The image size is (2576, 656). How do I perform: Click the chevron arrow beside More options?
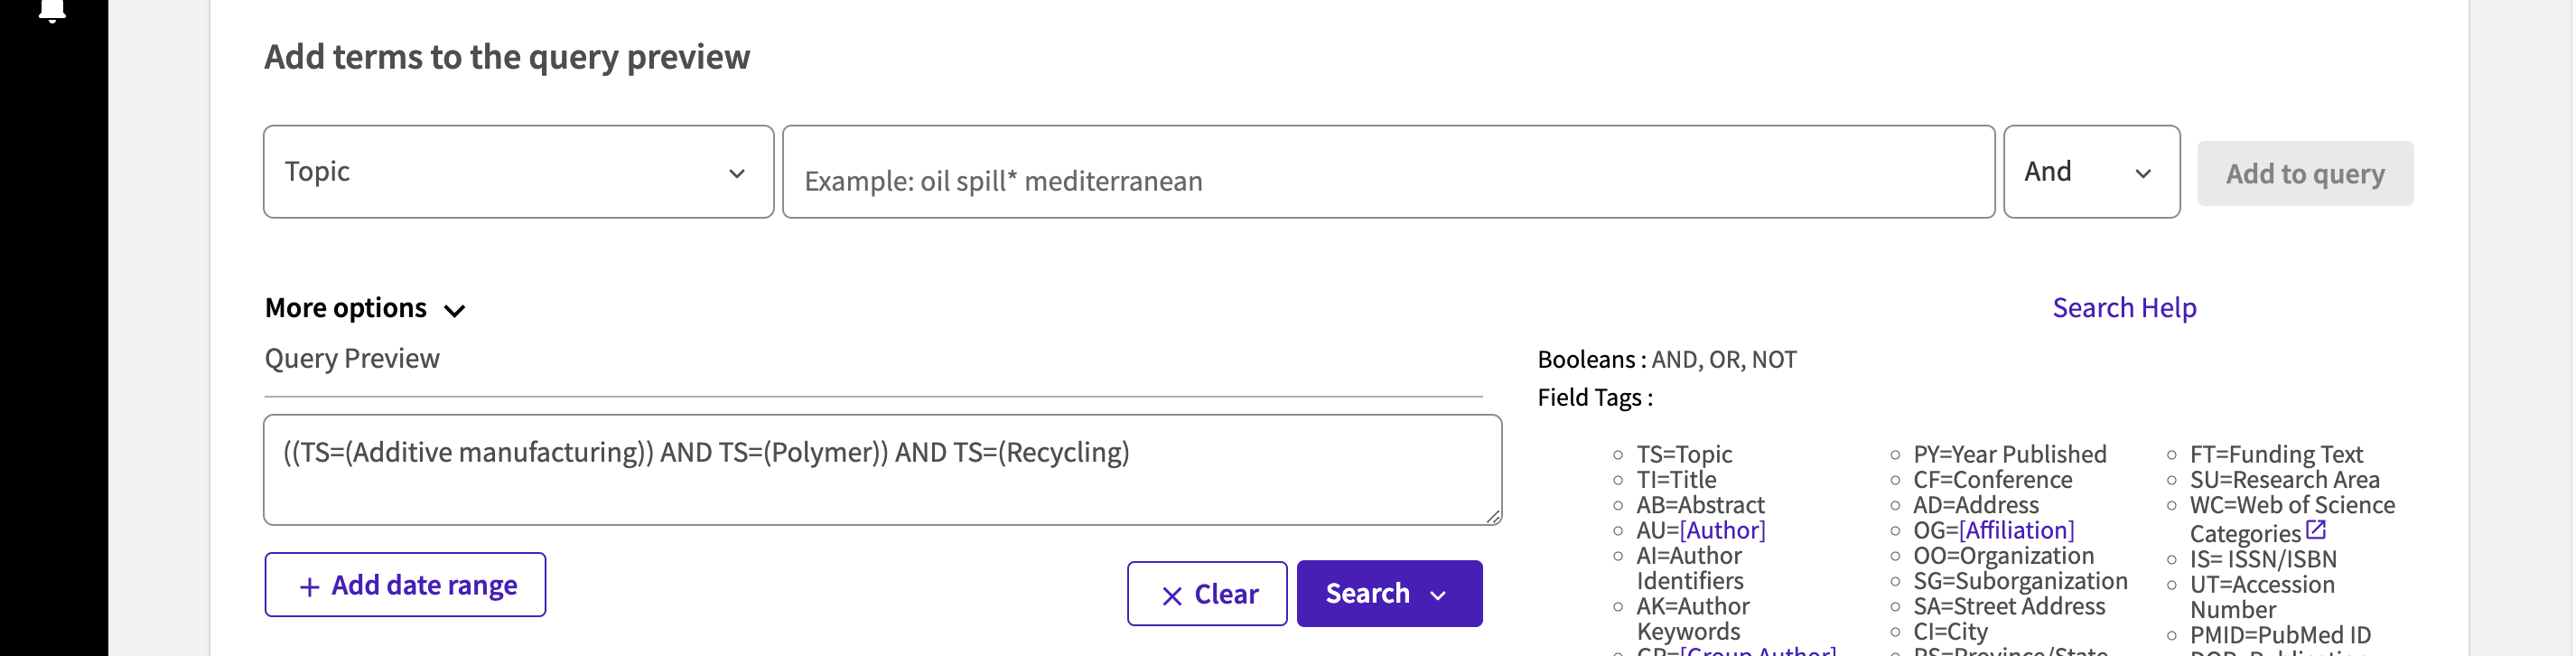pos(454,311)
